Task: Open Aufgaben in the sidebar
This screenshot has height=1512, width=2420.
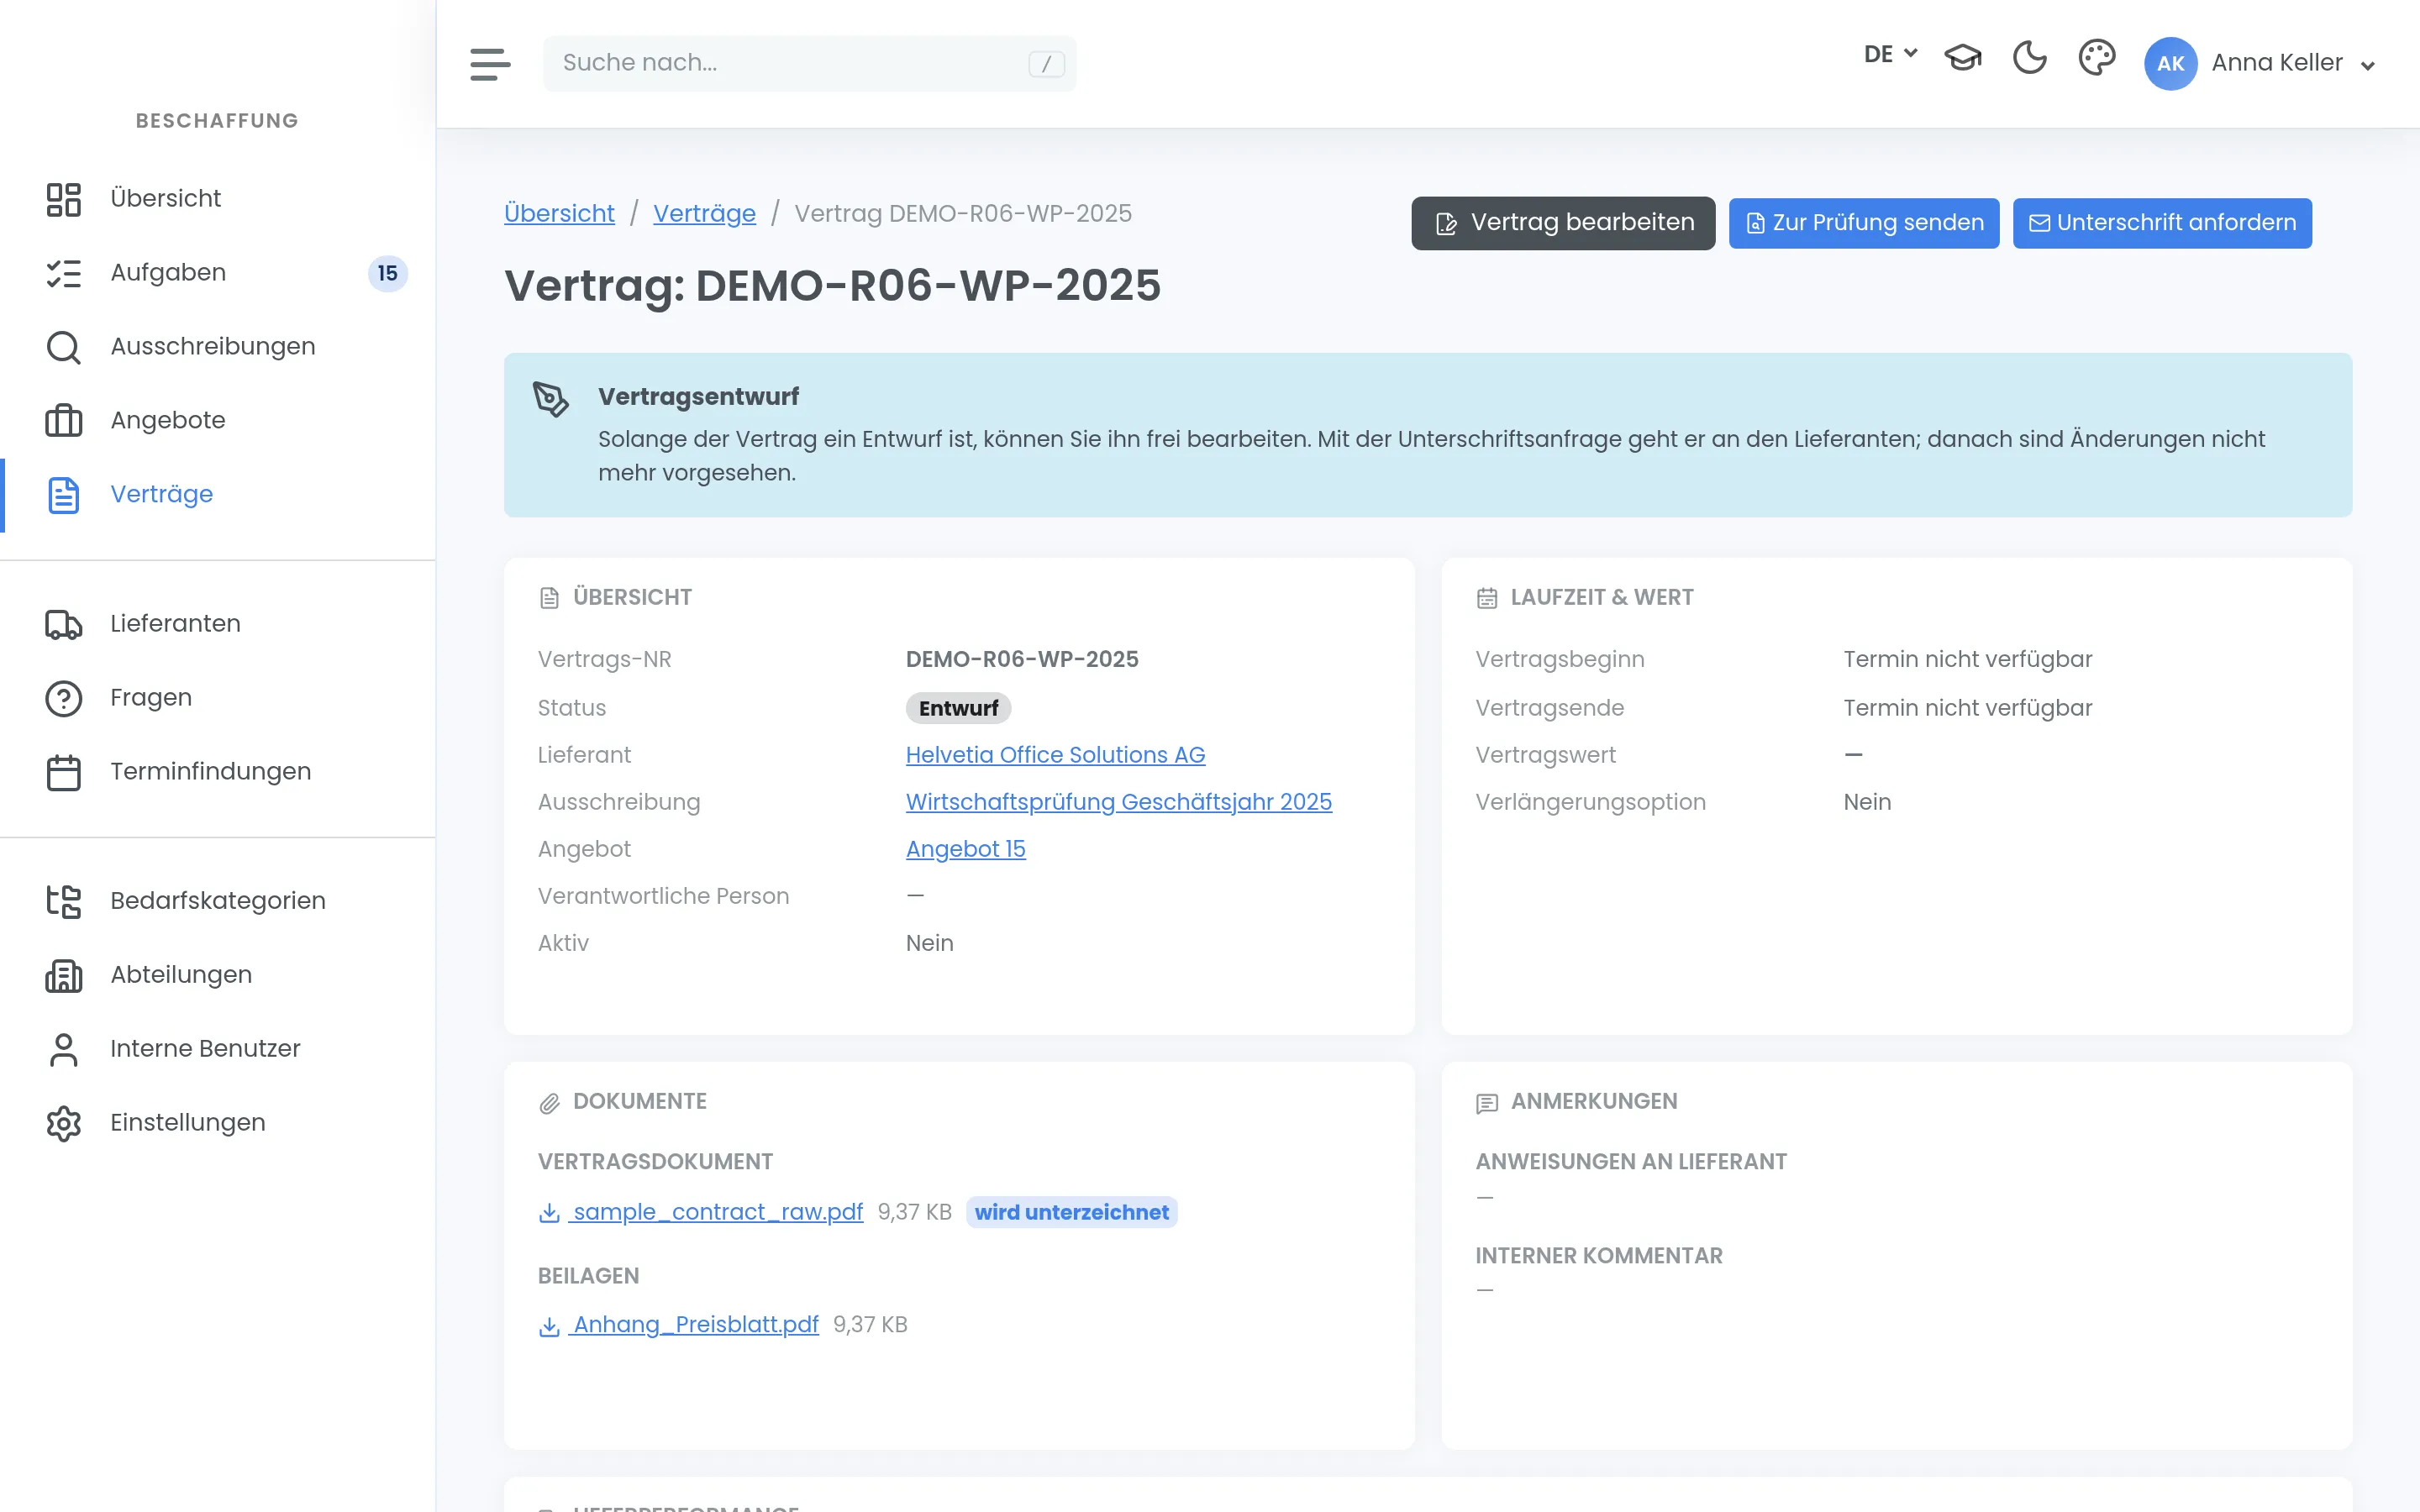Action: 218,272
